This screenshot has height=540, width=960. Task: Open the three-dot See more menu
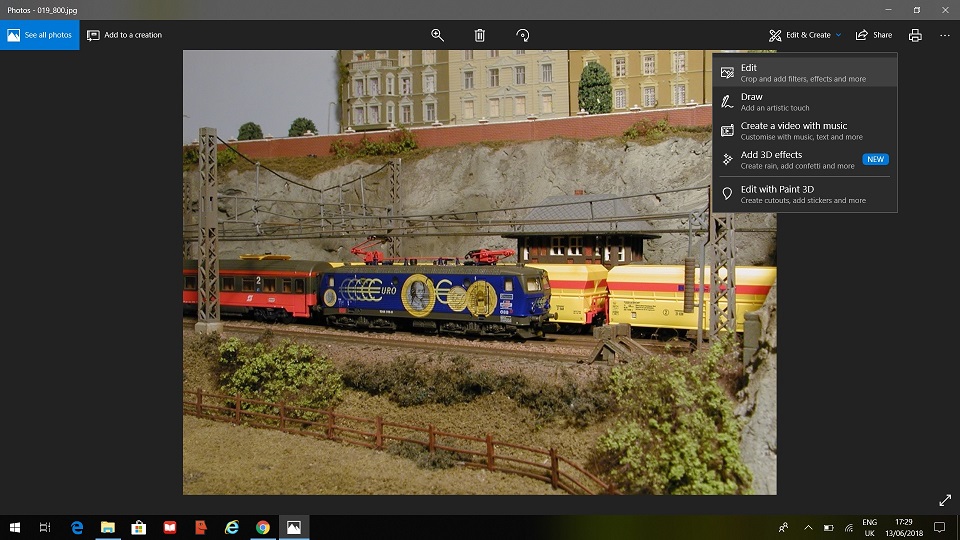pos(945,35)
